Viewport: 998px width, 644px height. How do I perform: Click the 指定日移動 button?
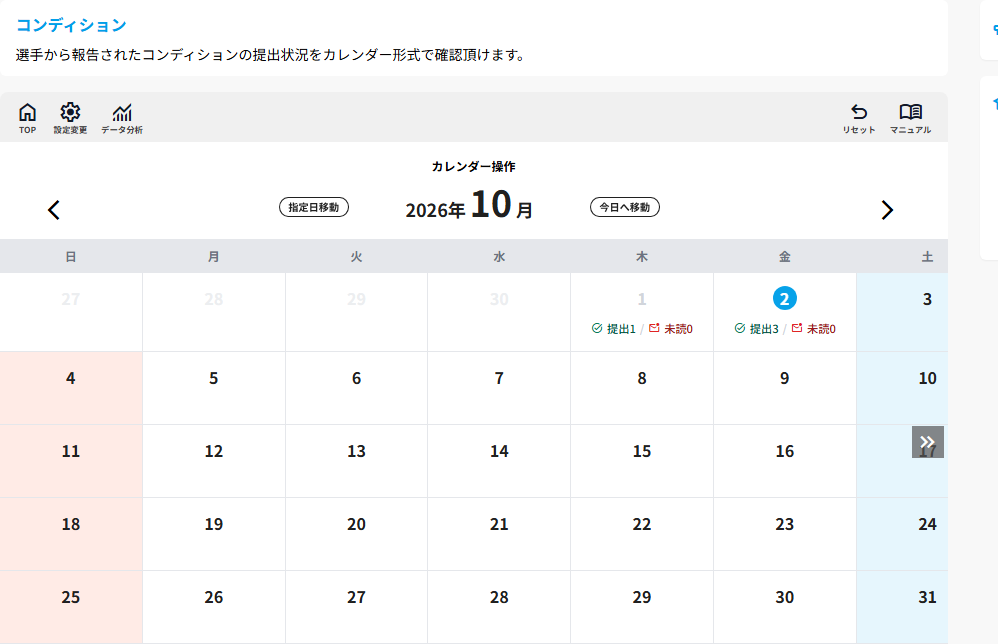coord(314,207)
